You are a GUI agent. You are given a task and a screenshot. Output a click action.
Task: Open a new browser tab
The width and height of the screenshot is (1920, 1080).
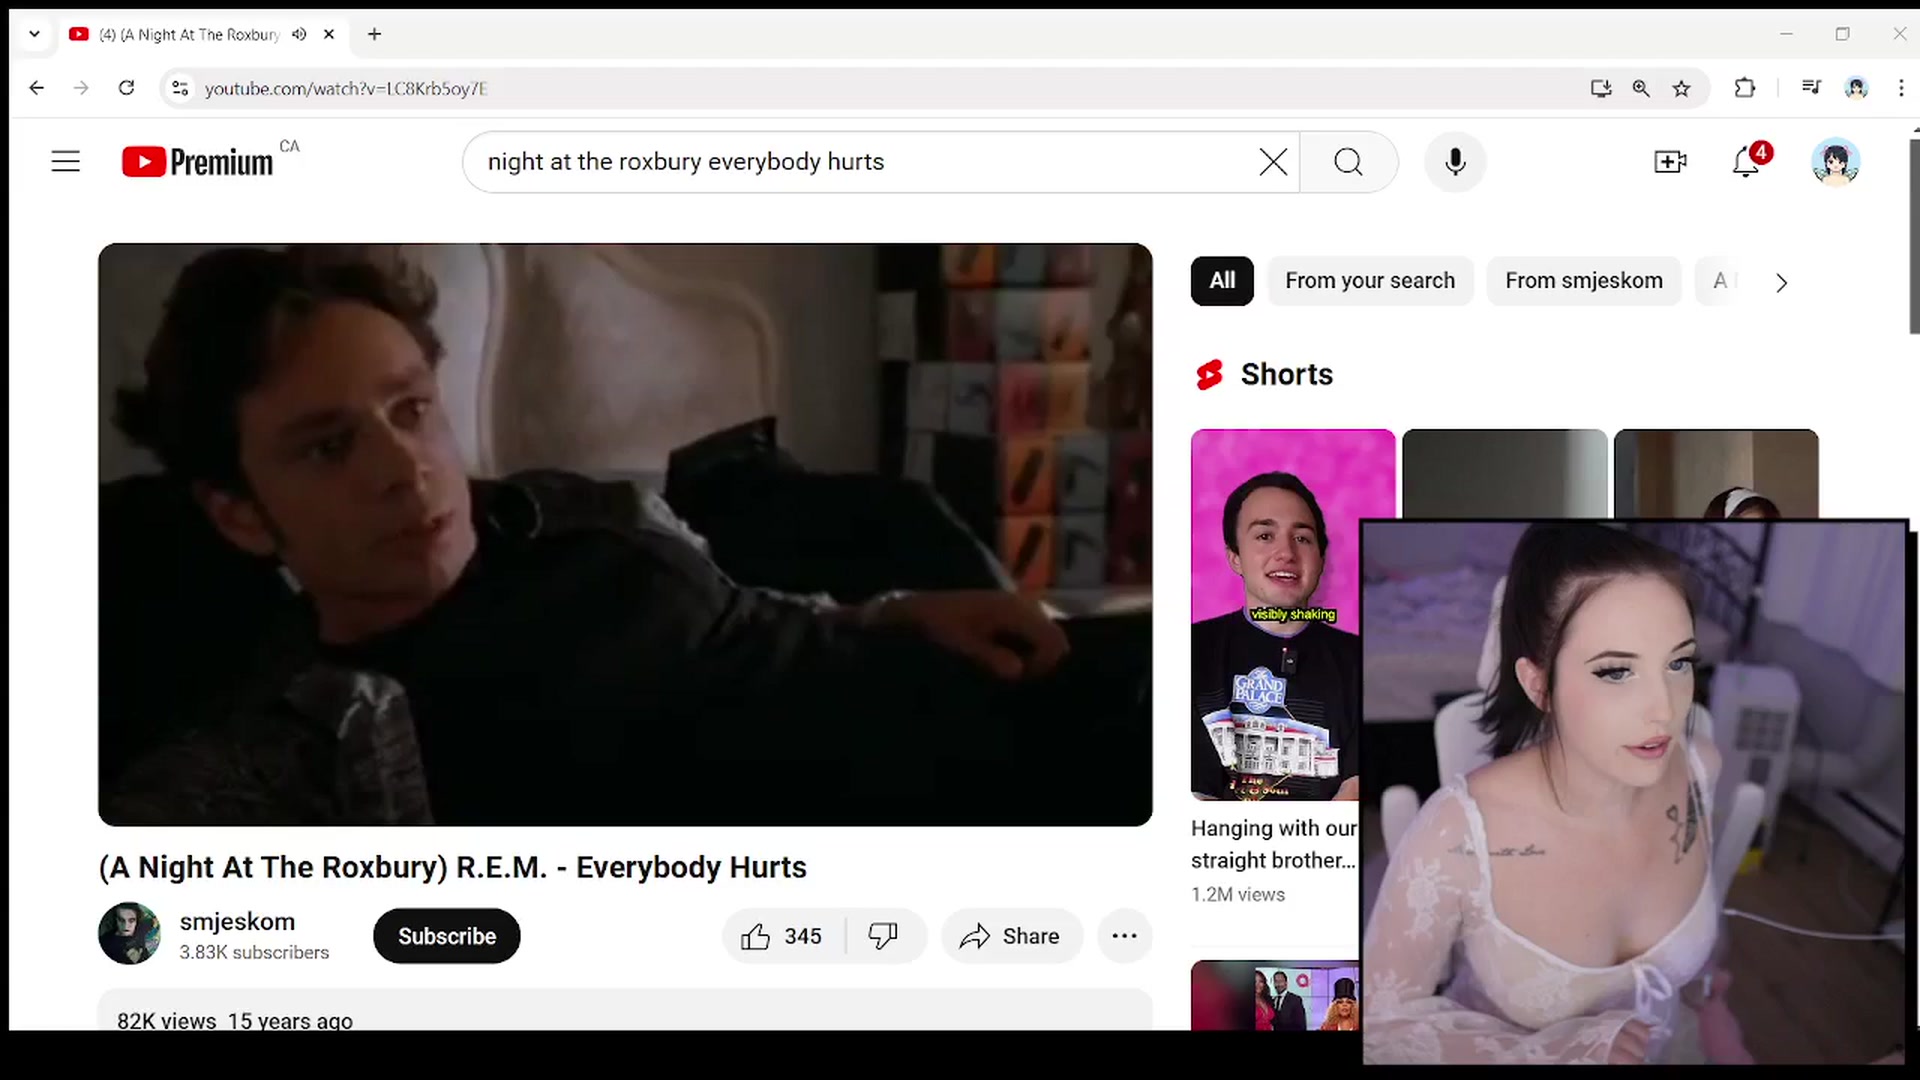(374, 34)
